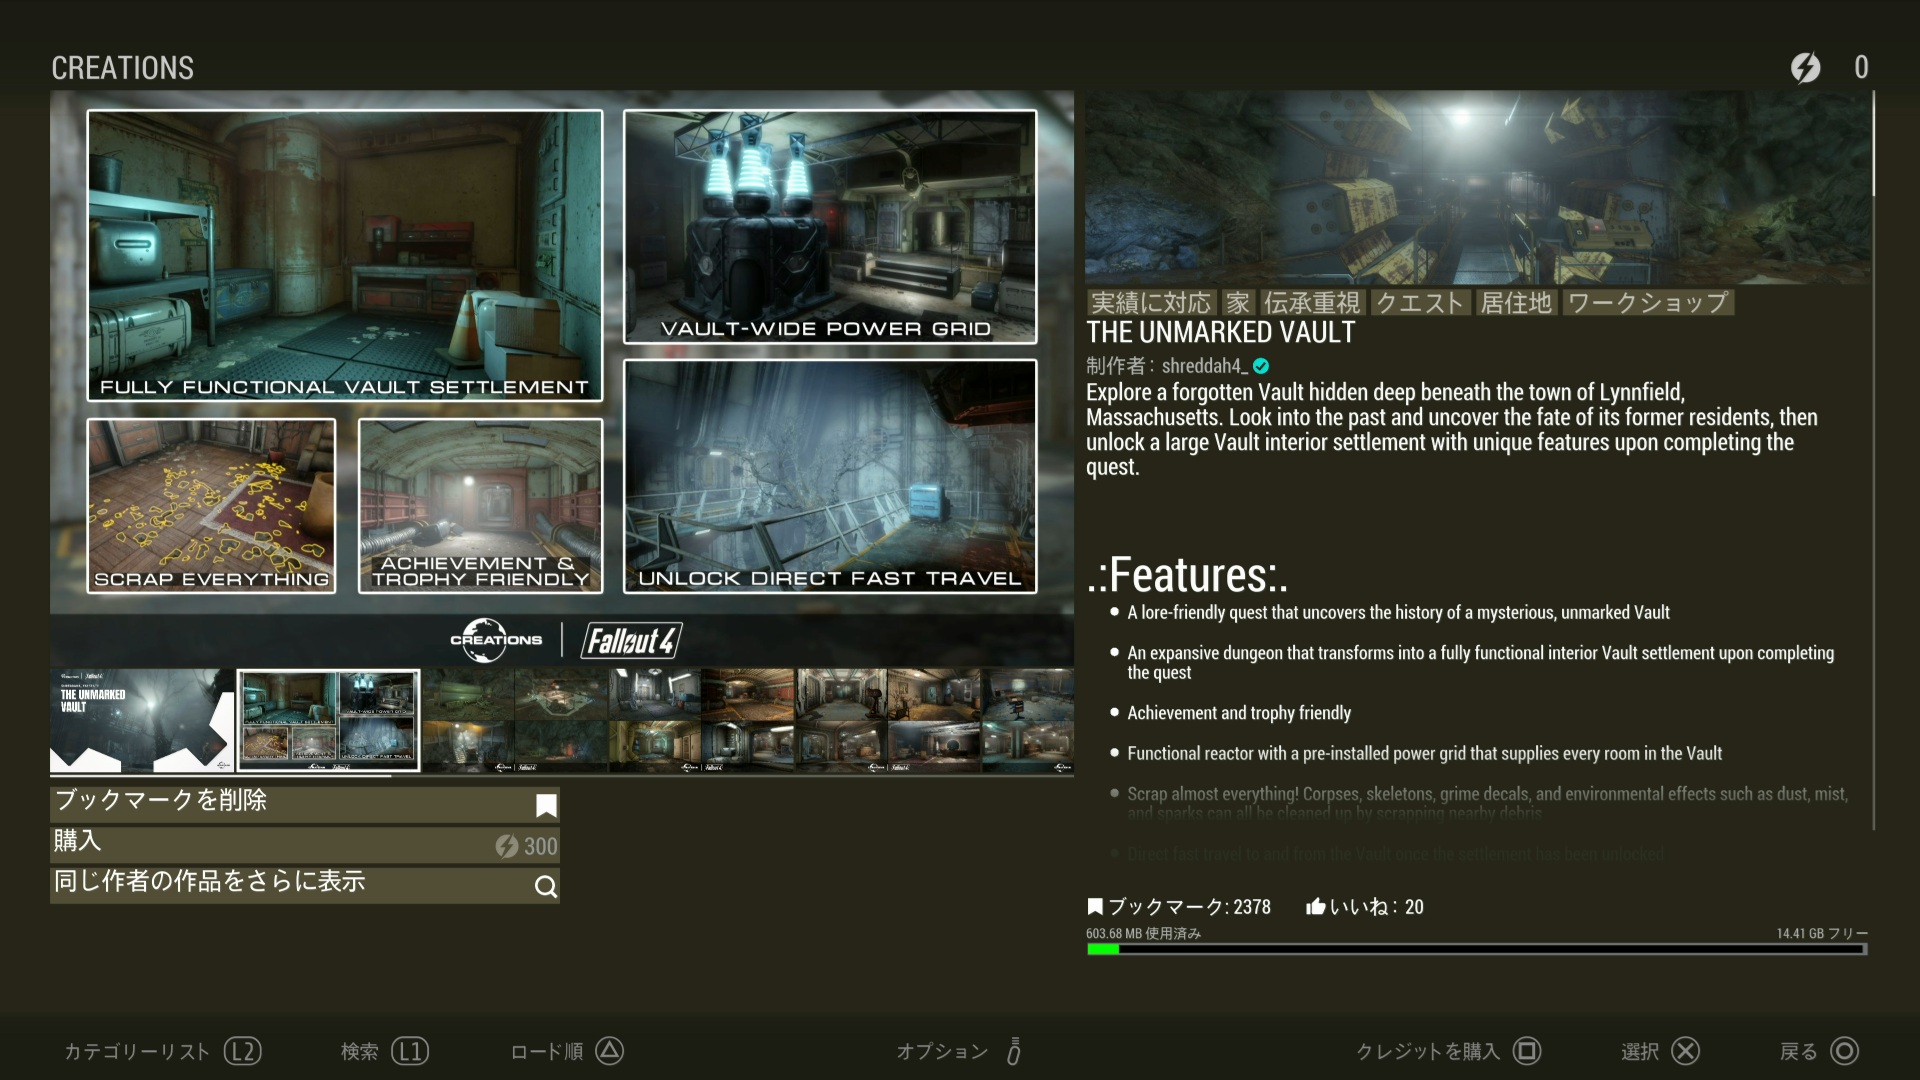Select the ワークショップ tag

(1647, 302)
